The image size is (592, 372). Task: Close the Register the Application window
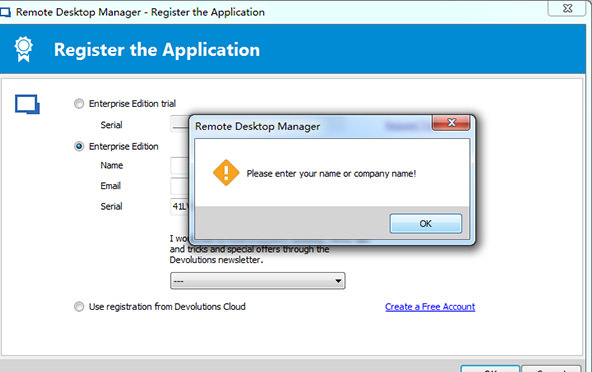(567, 8)
